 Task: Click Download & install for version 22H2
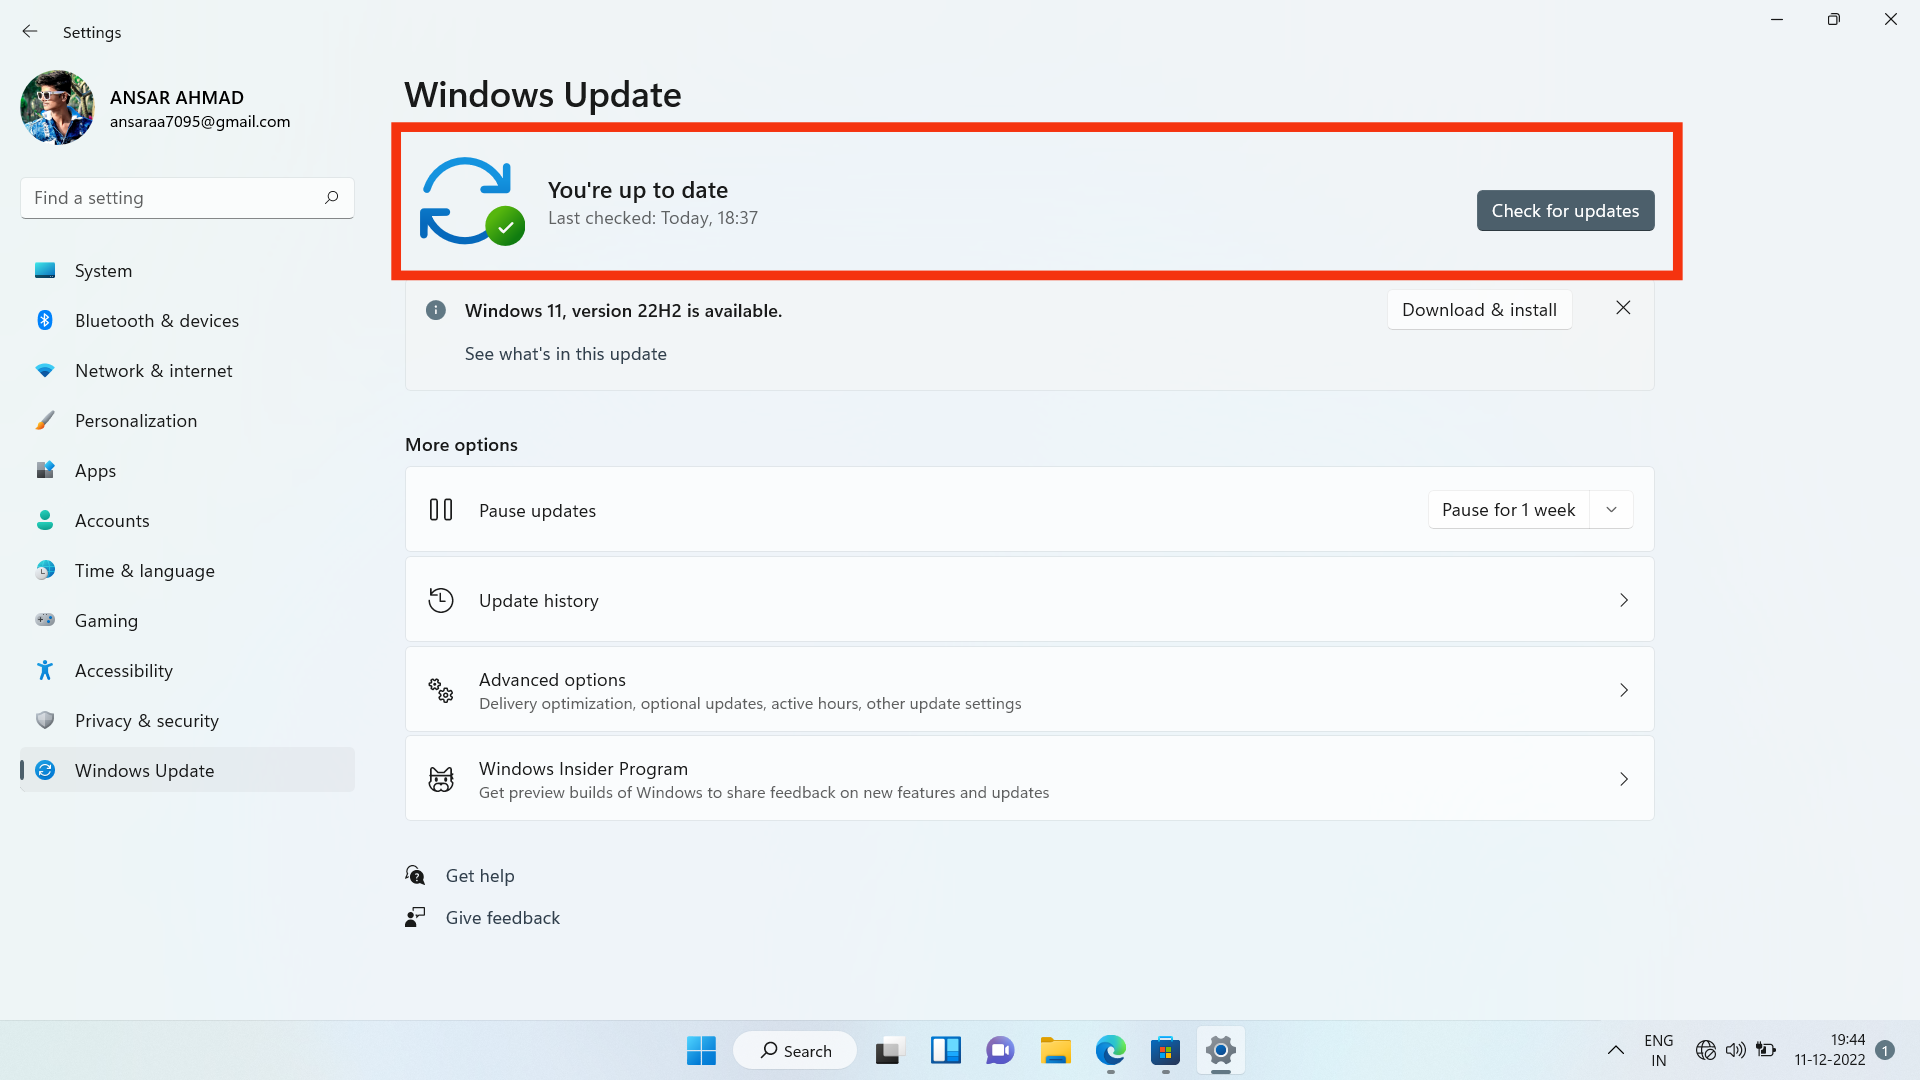[1479, 310]
